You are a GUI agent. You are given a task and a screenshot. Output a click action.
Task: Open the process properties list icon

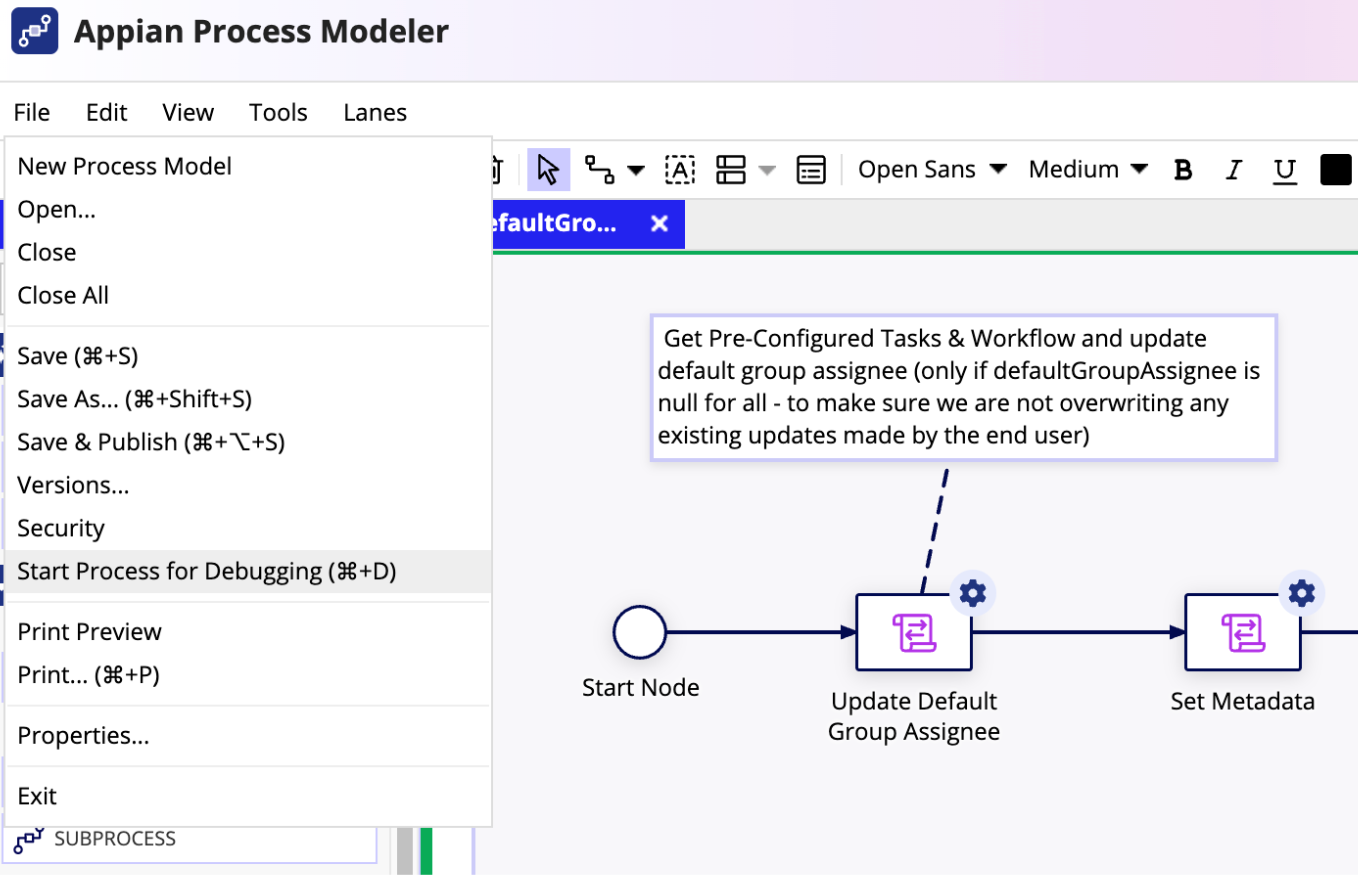[x=811, y=170]
